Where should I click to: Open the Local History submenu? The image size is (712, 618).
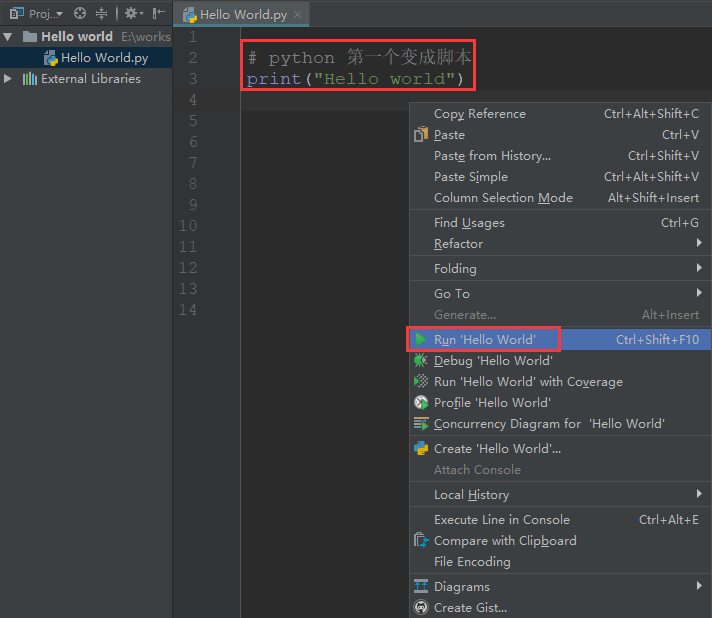click(560, 494)
